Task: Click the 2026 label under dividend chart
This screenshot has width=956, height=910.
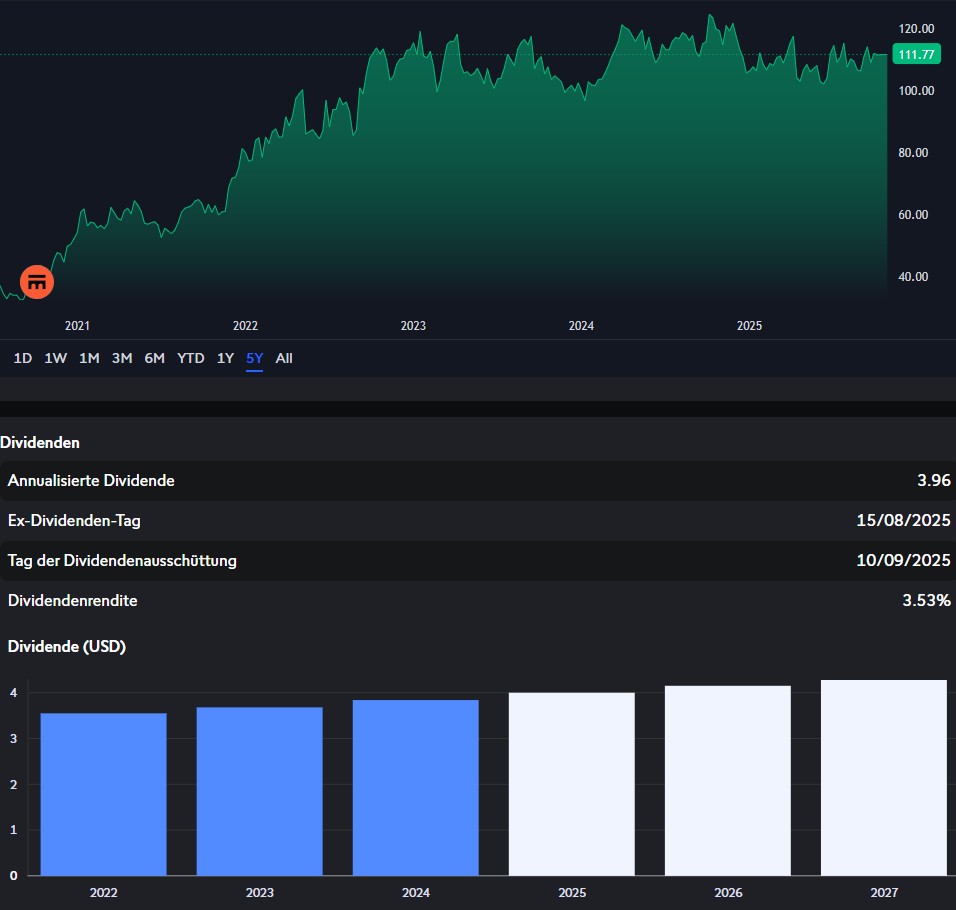Action: (x=728, y=893)
